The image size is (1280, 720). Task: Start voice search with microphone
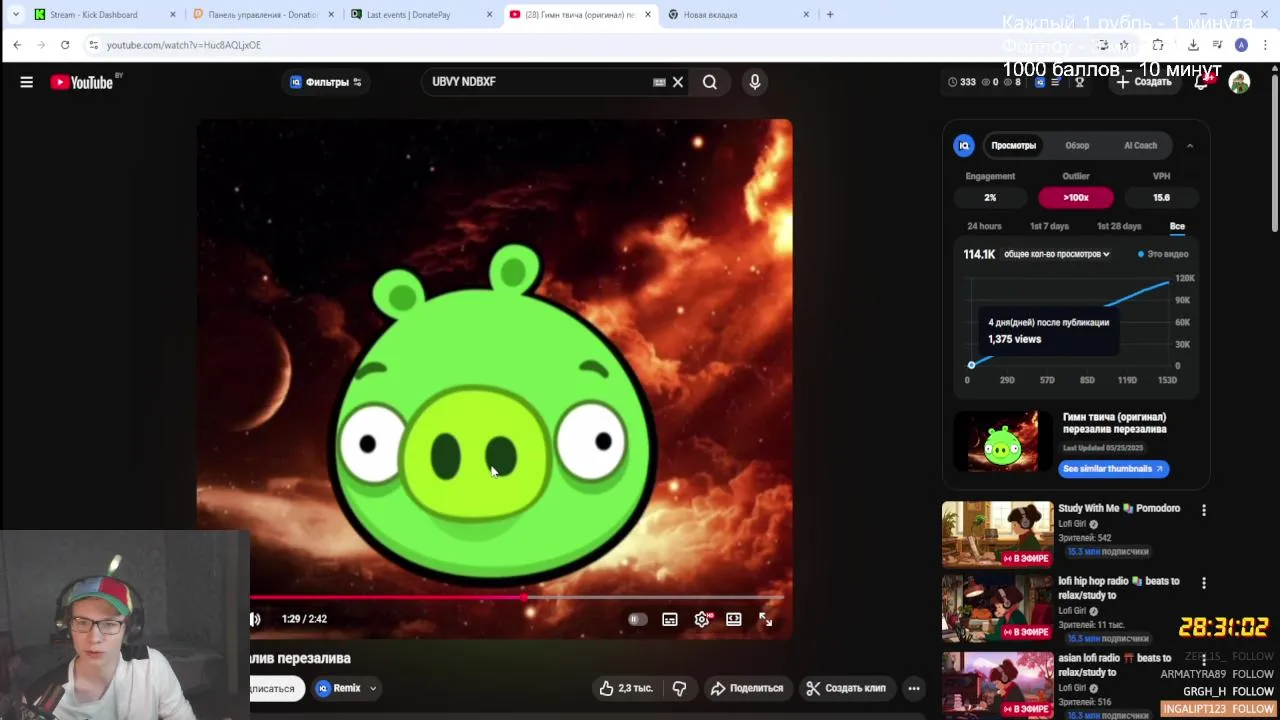755,82
